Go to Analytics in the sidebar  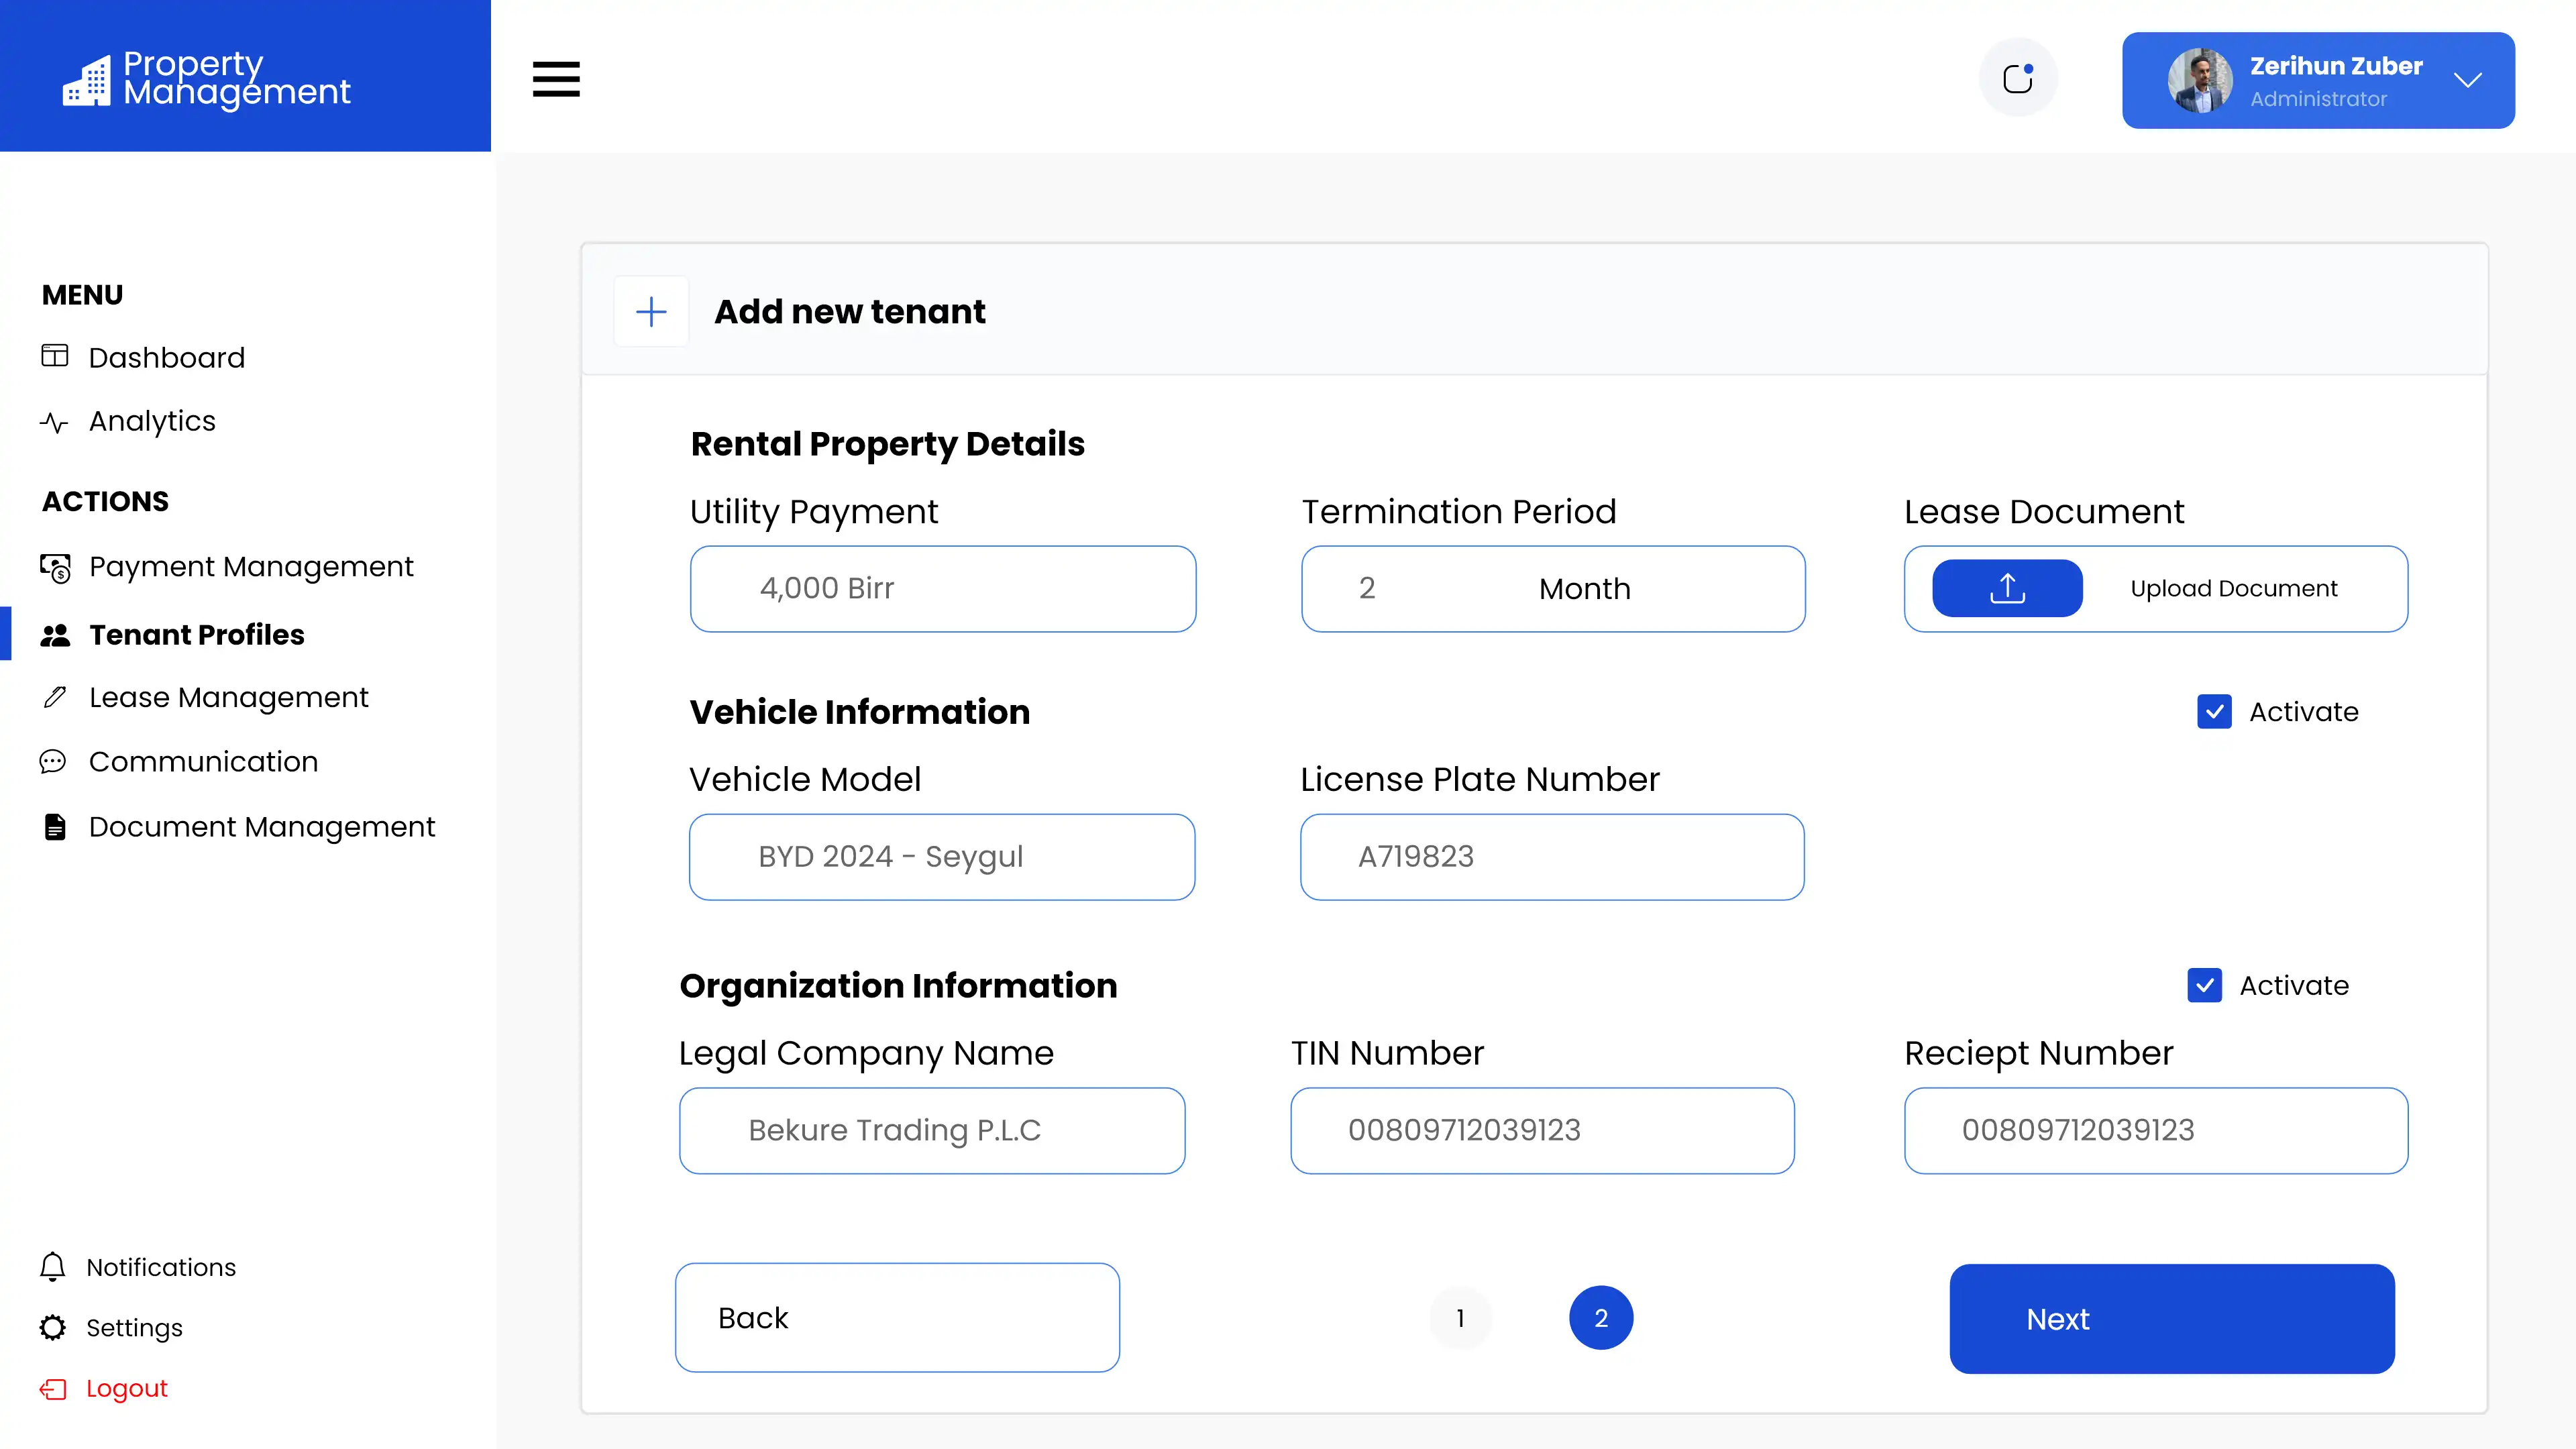click(x=152, y=421)
